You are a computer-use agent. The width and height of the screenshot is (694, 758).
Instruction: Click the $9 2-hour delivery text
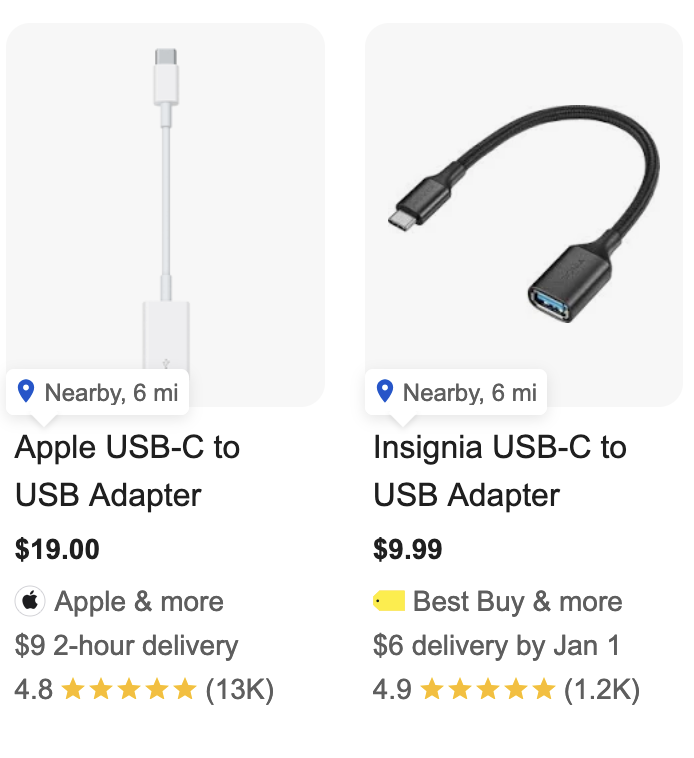(x=126, y=646)
